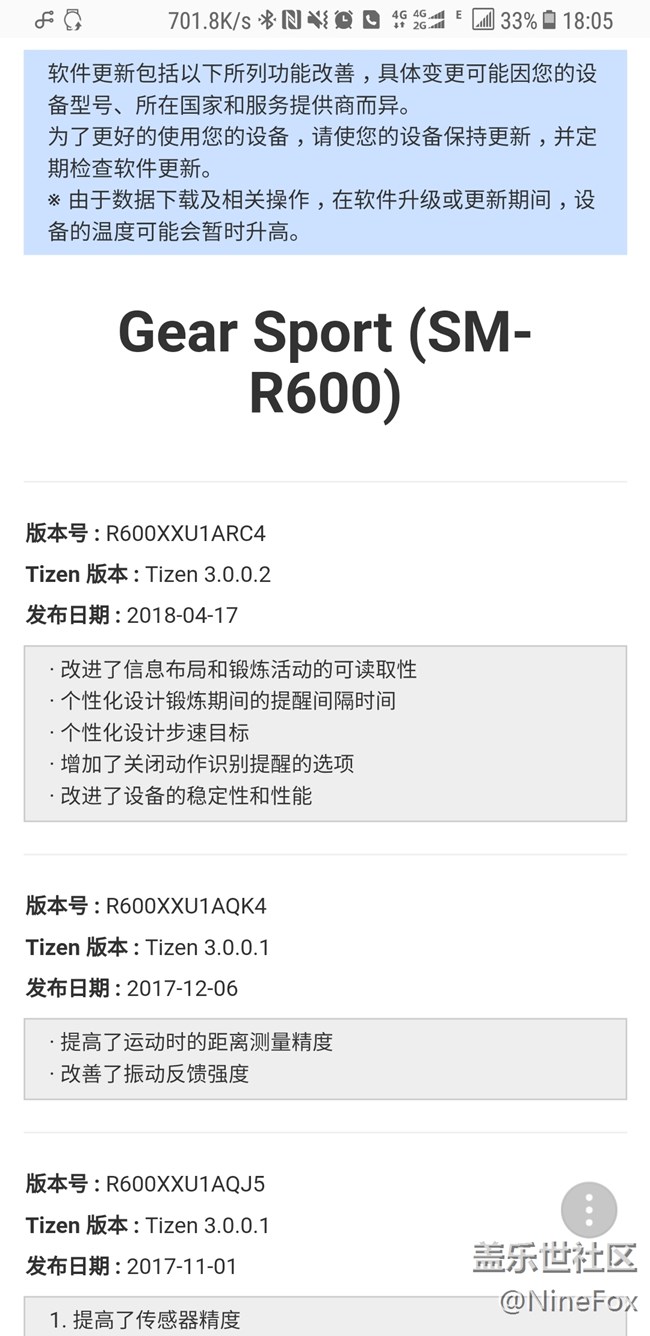Select version number R600XXU1ARC4

[186, 533]
